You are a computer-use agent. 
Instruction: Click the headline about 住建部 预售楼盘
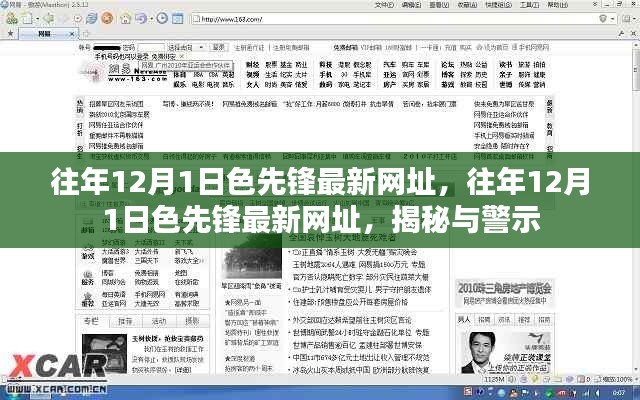(350, 302)
